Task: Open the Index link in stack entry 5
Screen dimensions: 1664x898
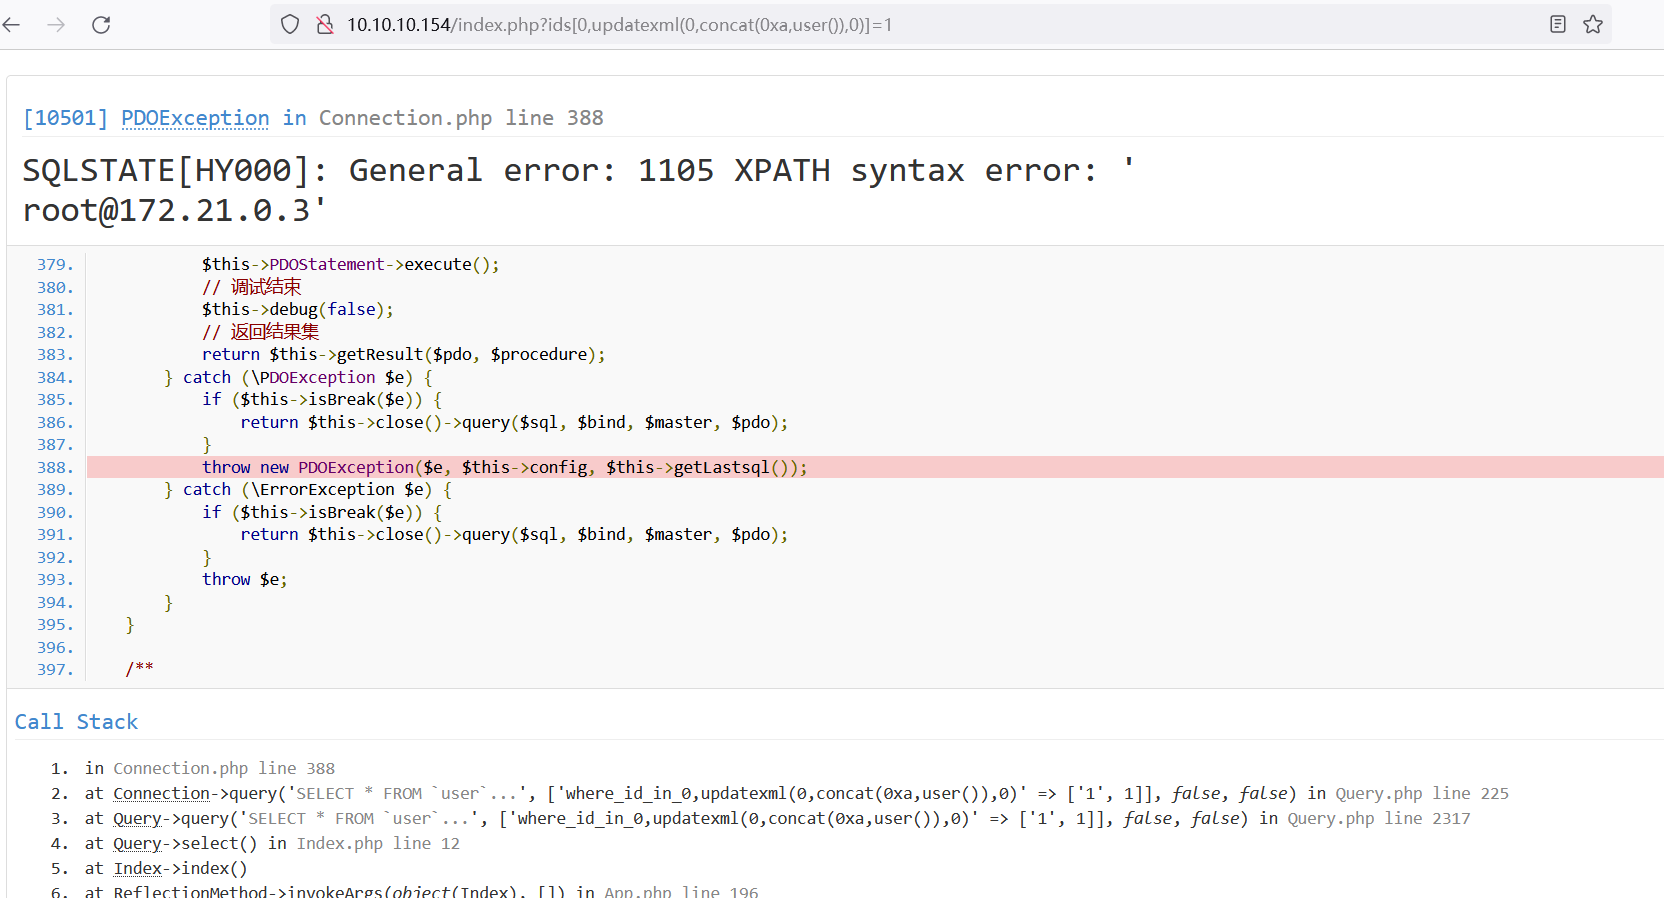Action: click(137, 868)
